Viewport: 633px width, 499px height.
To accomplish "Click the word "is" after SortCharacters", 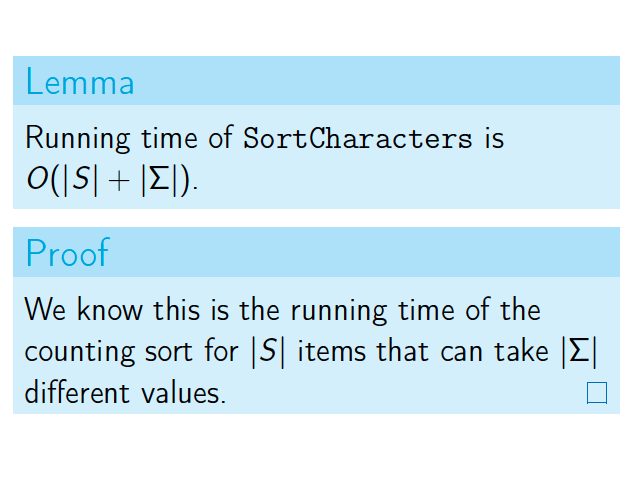I will [x=494, y=138].
